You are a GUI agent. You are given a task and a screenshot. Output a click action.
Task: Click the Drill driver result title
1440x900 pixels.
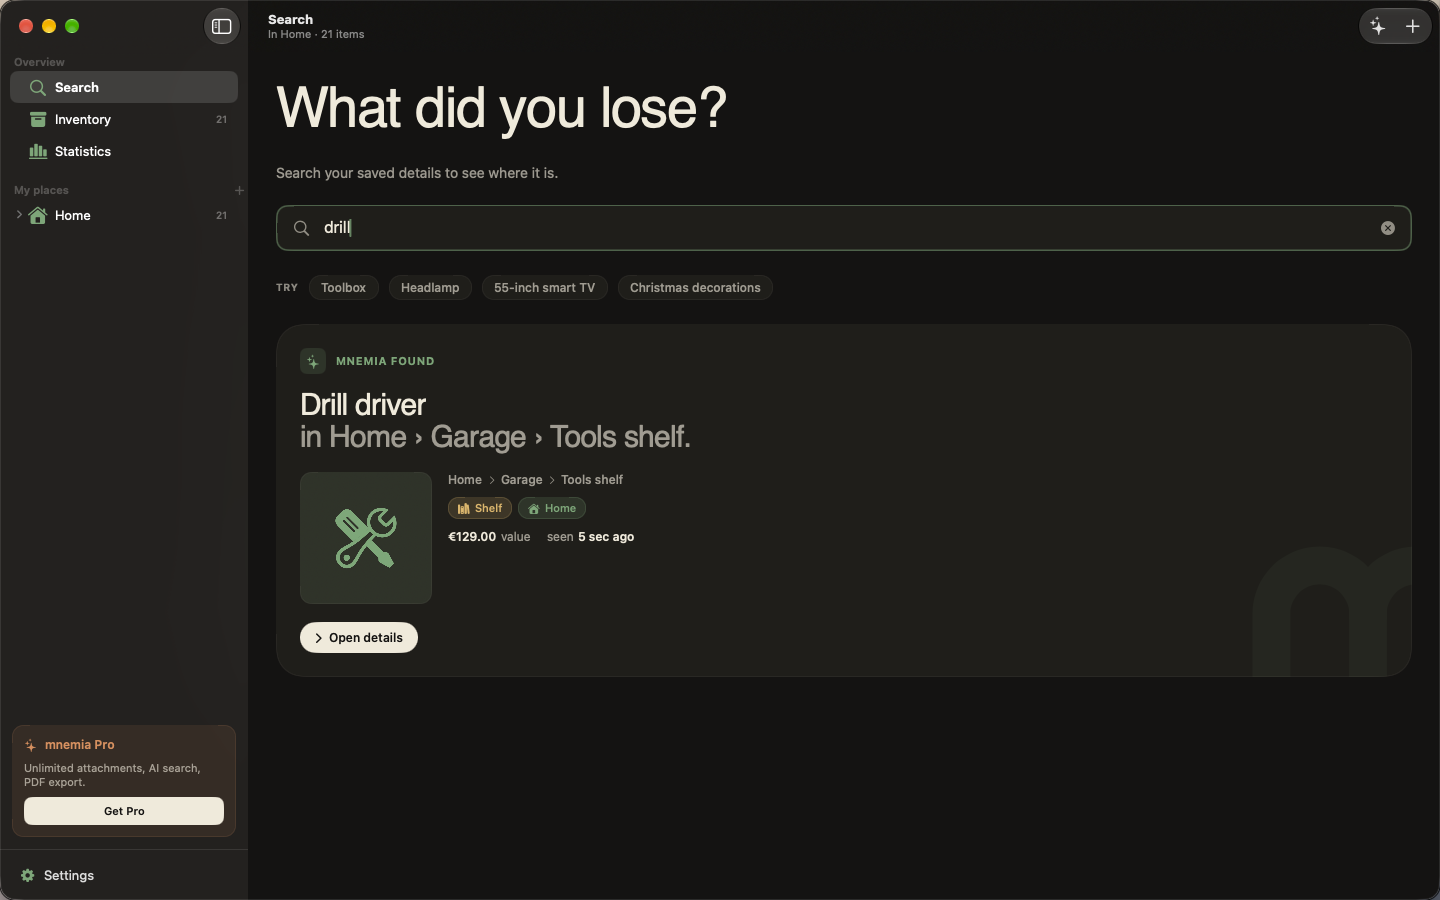[x=363, y=405]
